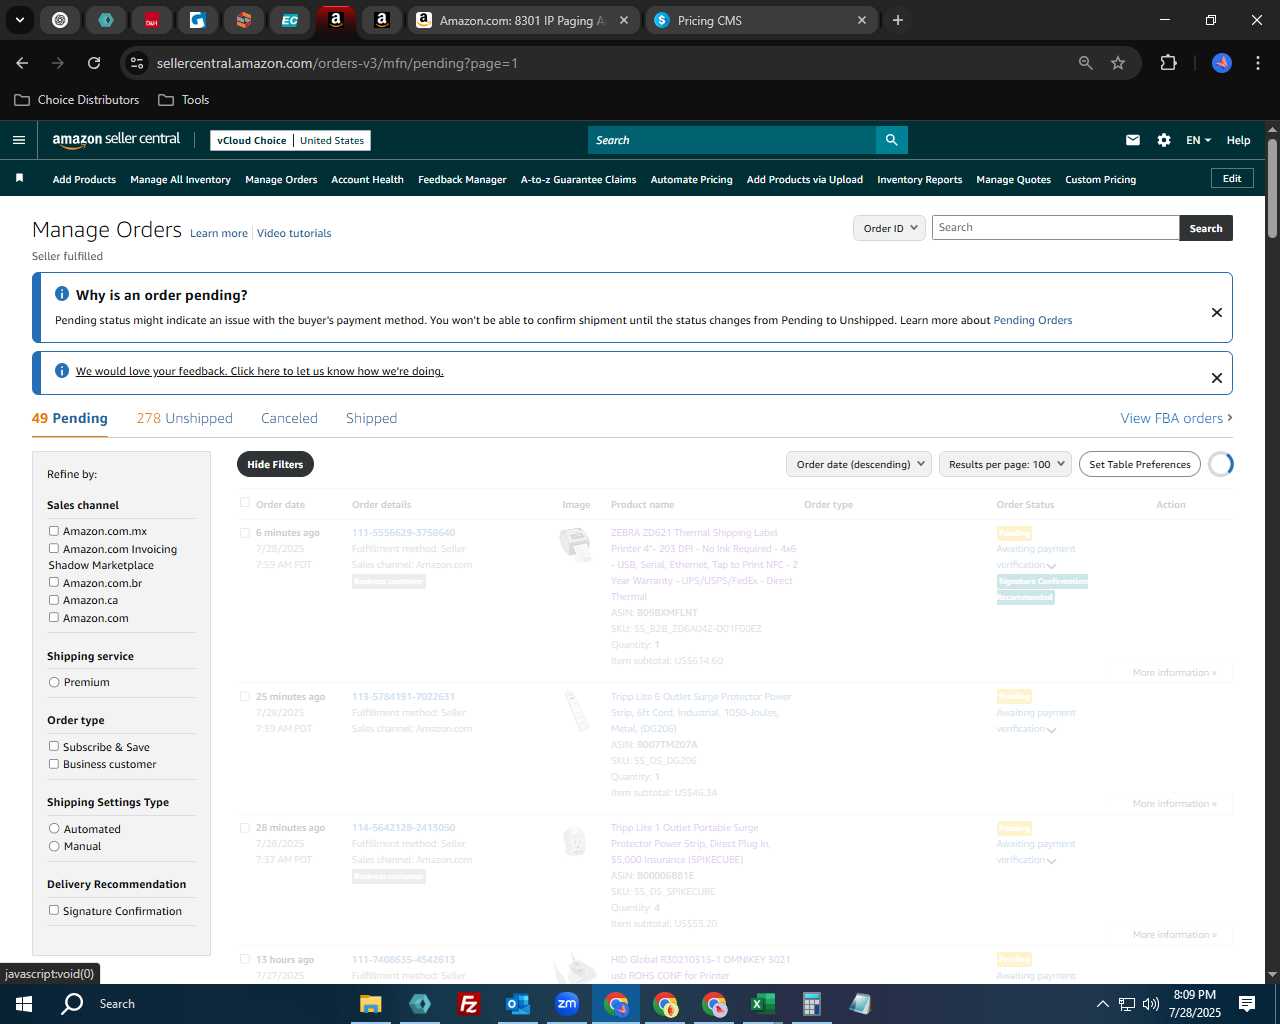Open the EN language dropdown
1280x1024 pixels.
[x=1198, y=140]
